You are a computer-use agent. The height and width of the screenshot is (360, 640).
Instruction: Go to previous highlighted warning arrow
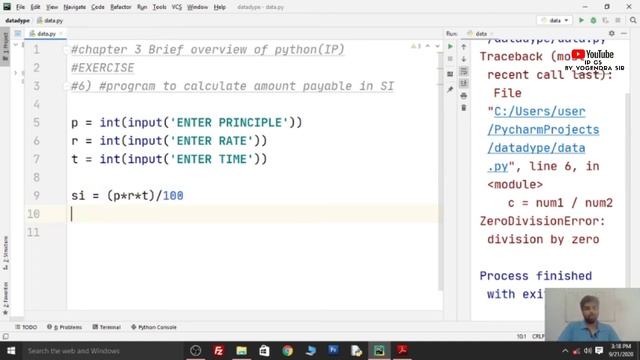(x=428, y=46)
